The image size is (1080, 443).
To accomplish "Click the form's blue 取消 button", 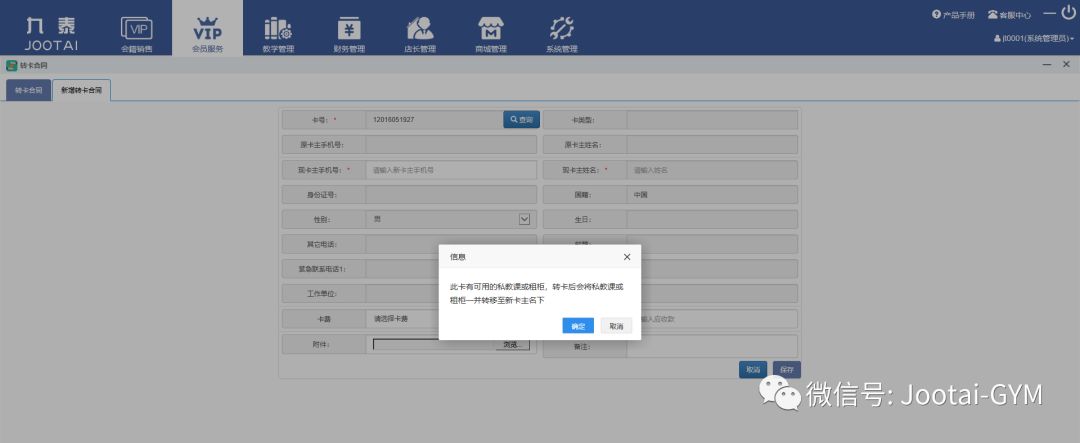I will click(x=753, y=370).
